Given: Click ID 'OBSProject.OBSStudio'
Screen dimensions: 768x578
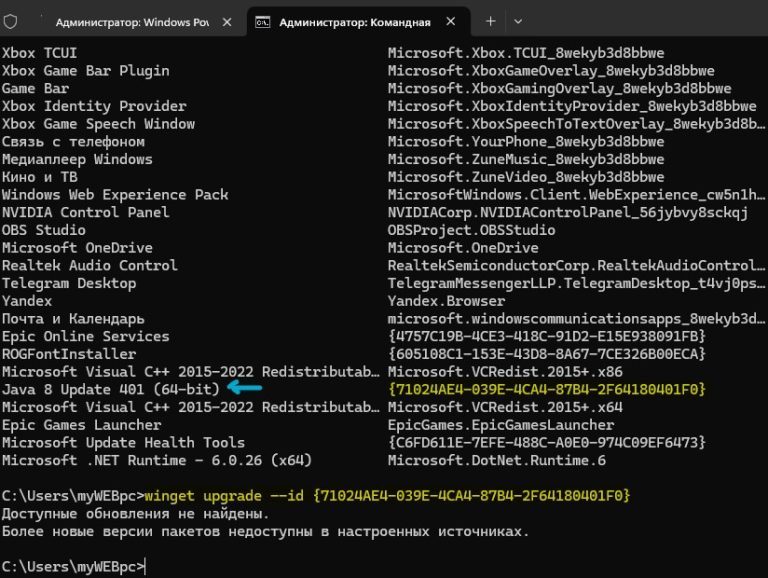Looking at the screenshot, I should (x=472, y=230).
